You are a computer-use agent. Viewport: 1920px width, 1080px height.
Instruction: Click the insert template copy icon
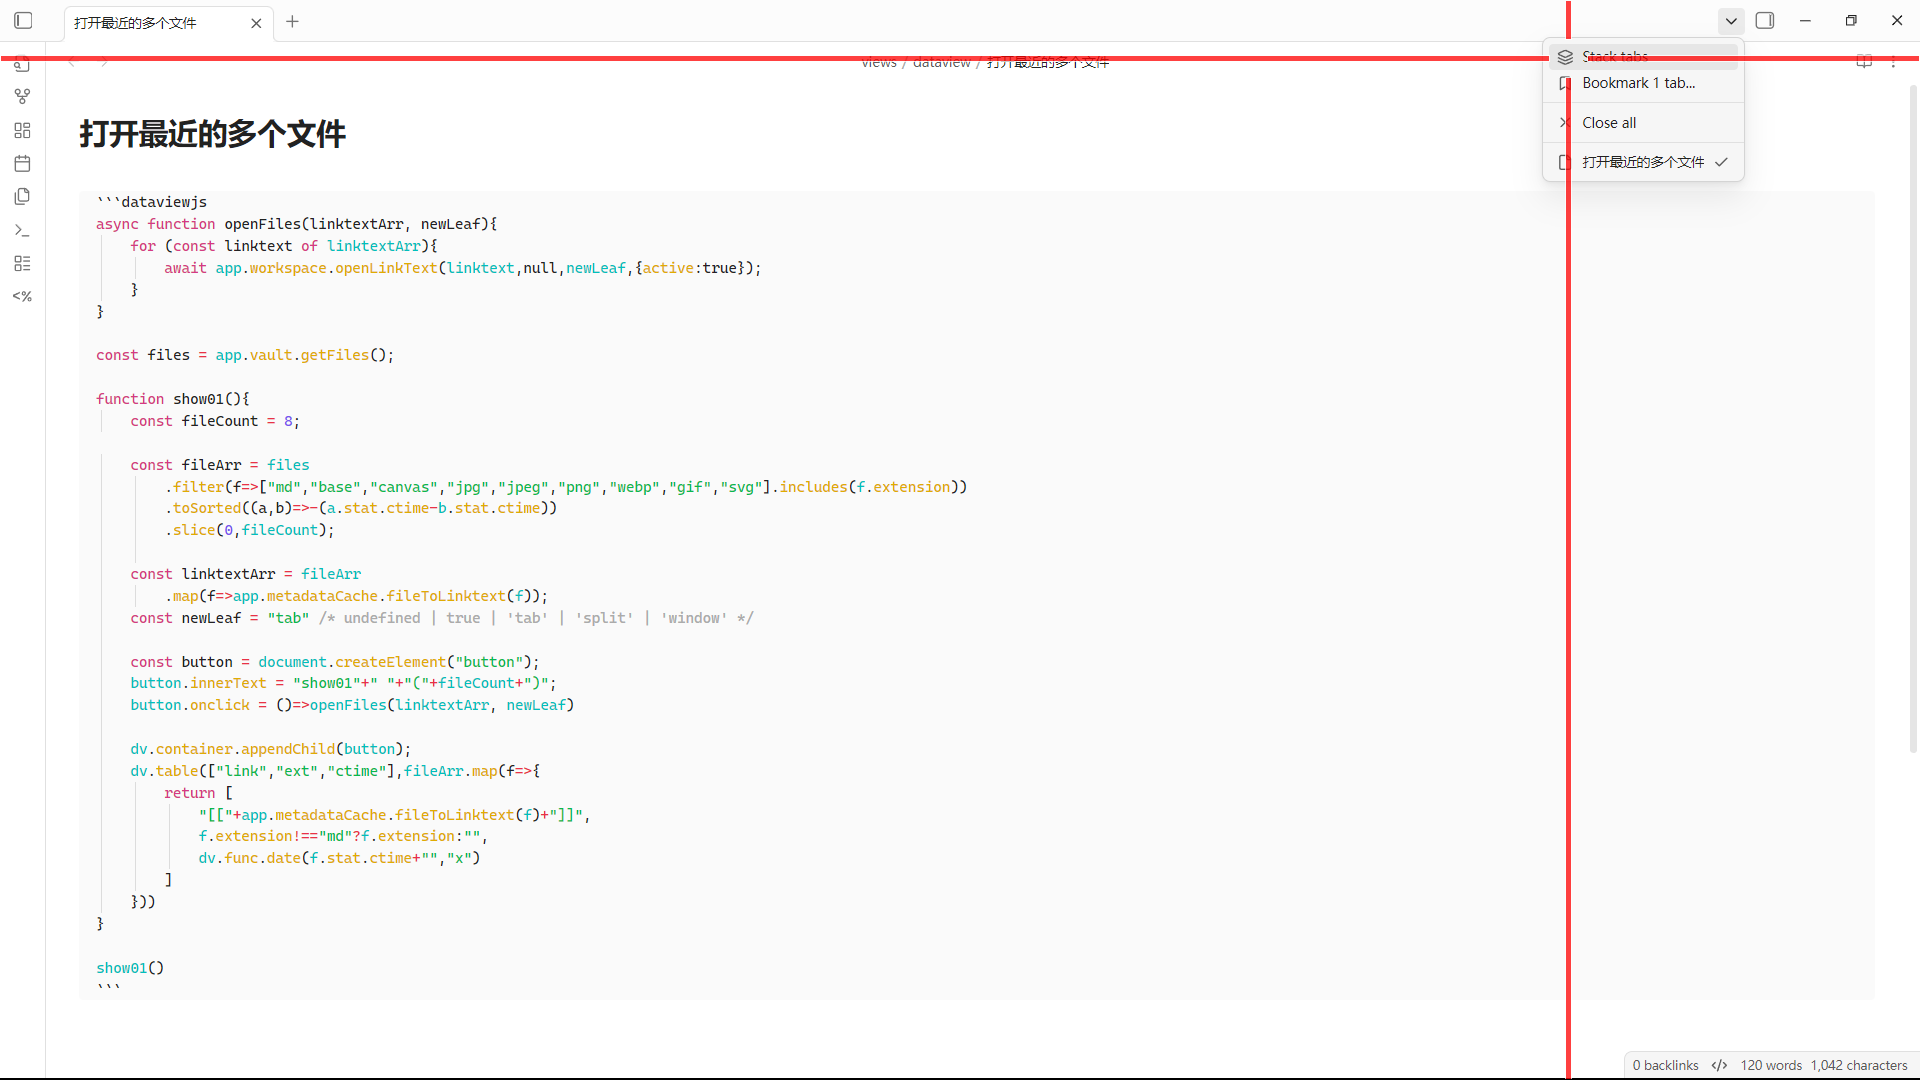pos(22,197)
